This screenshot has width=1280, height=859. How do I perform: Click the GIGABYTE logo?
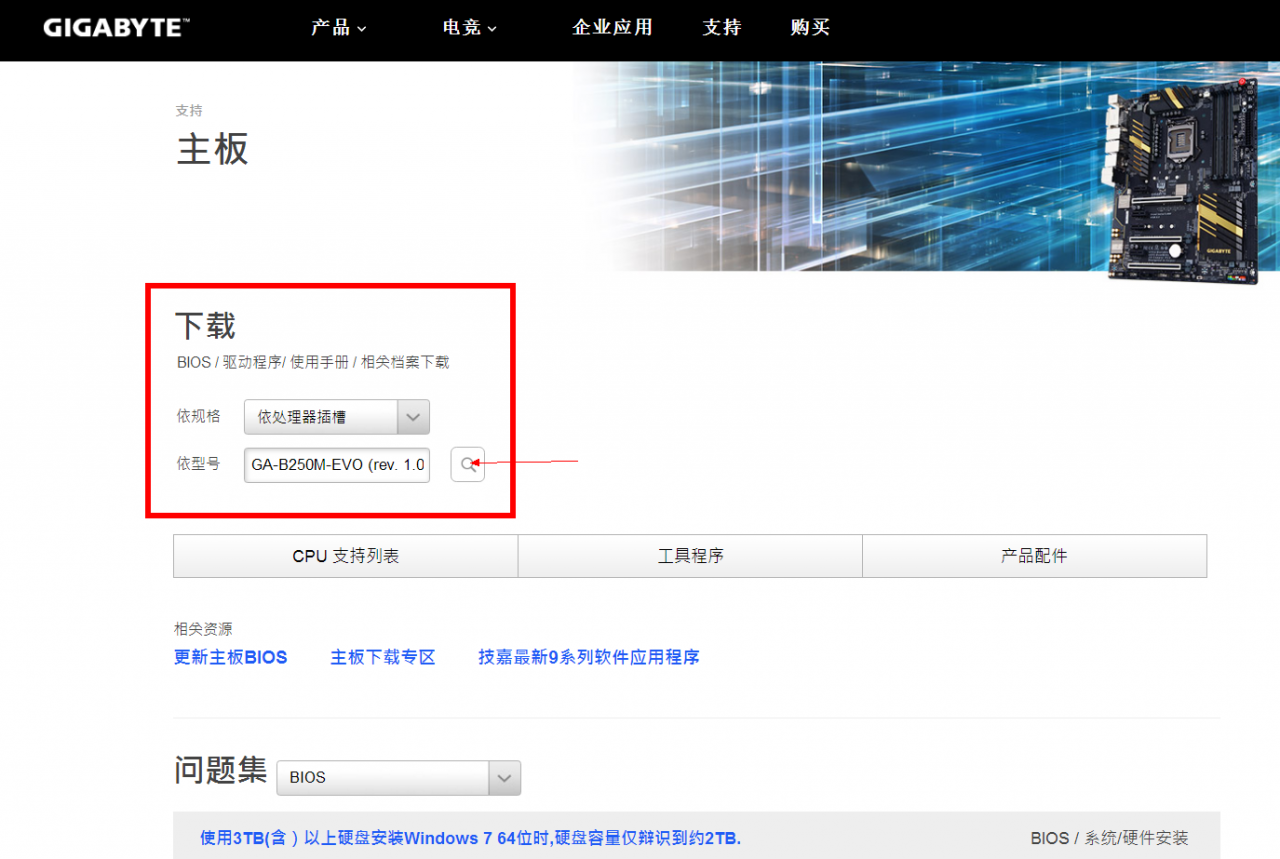pos(117,27)
